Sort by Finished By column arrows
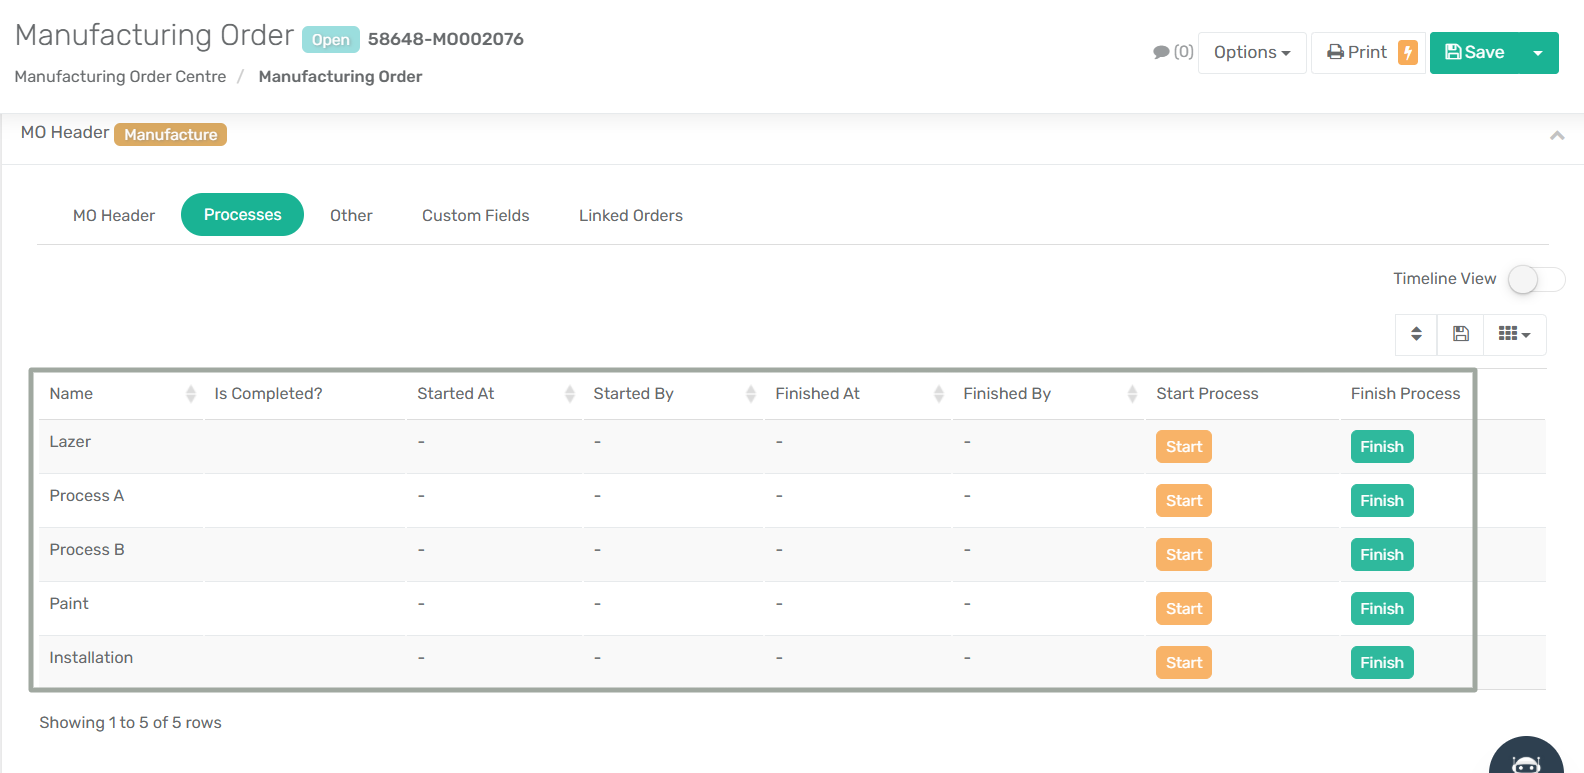The image size is (1584, 773). (1132, 394)
